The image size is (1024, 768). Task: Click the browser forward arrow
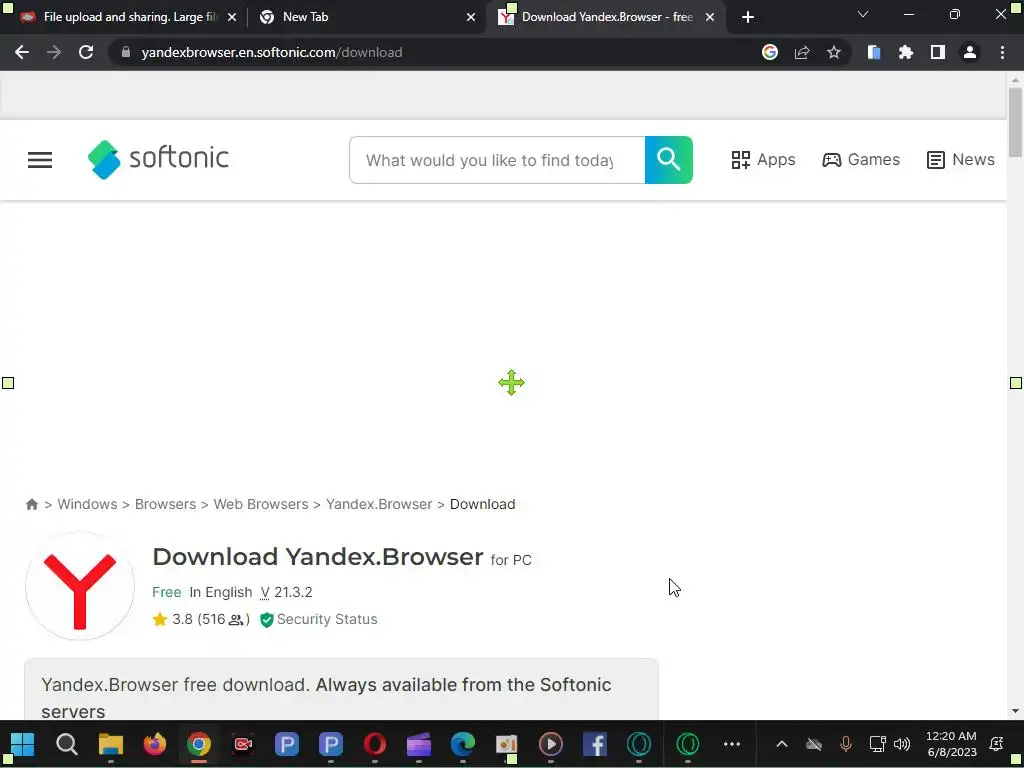[54, 52]
